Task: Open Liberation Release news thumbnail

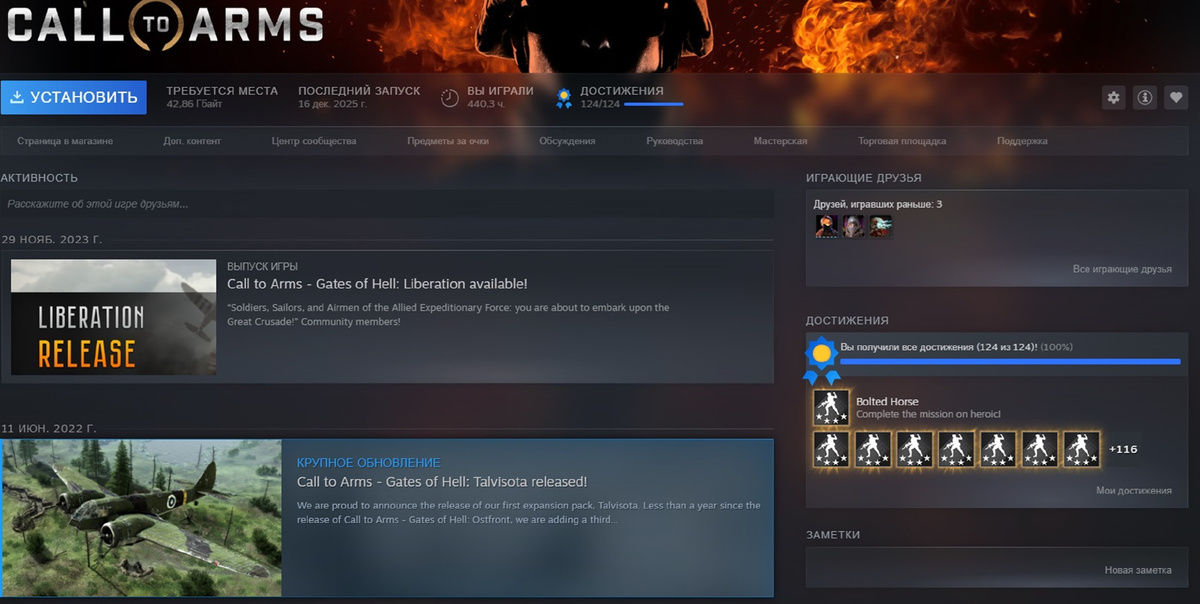Action: coord(113,317)
